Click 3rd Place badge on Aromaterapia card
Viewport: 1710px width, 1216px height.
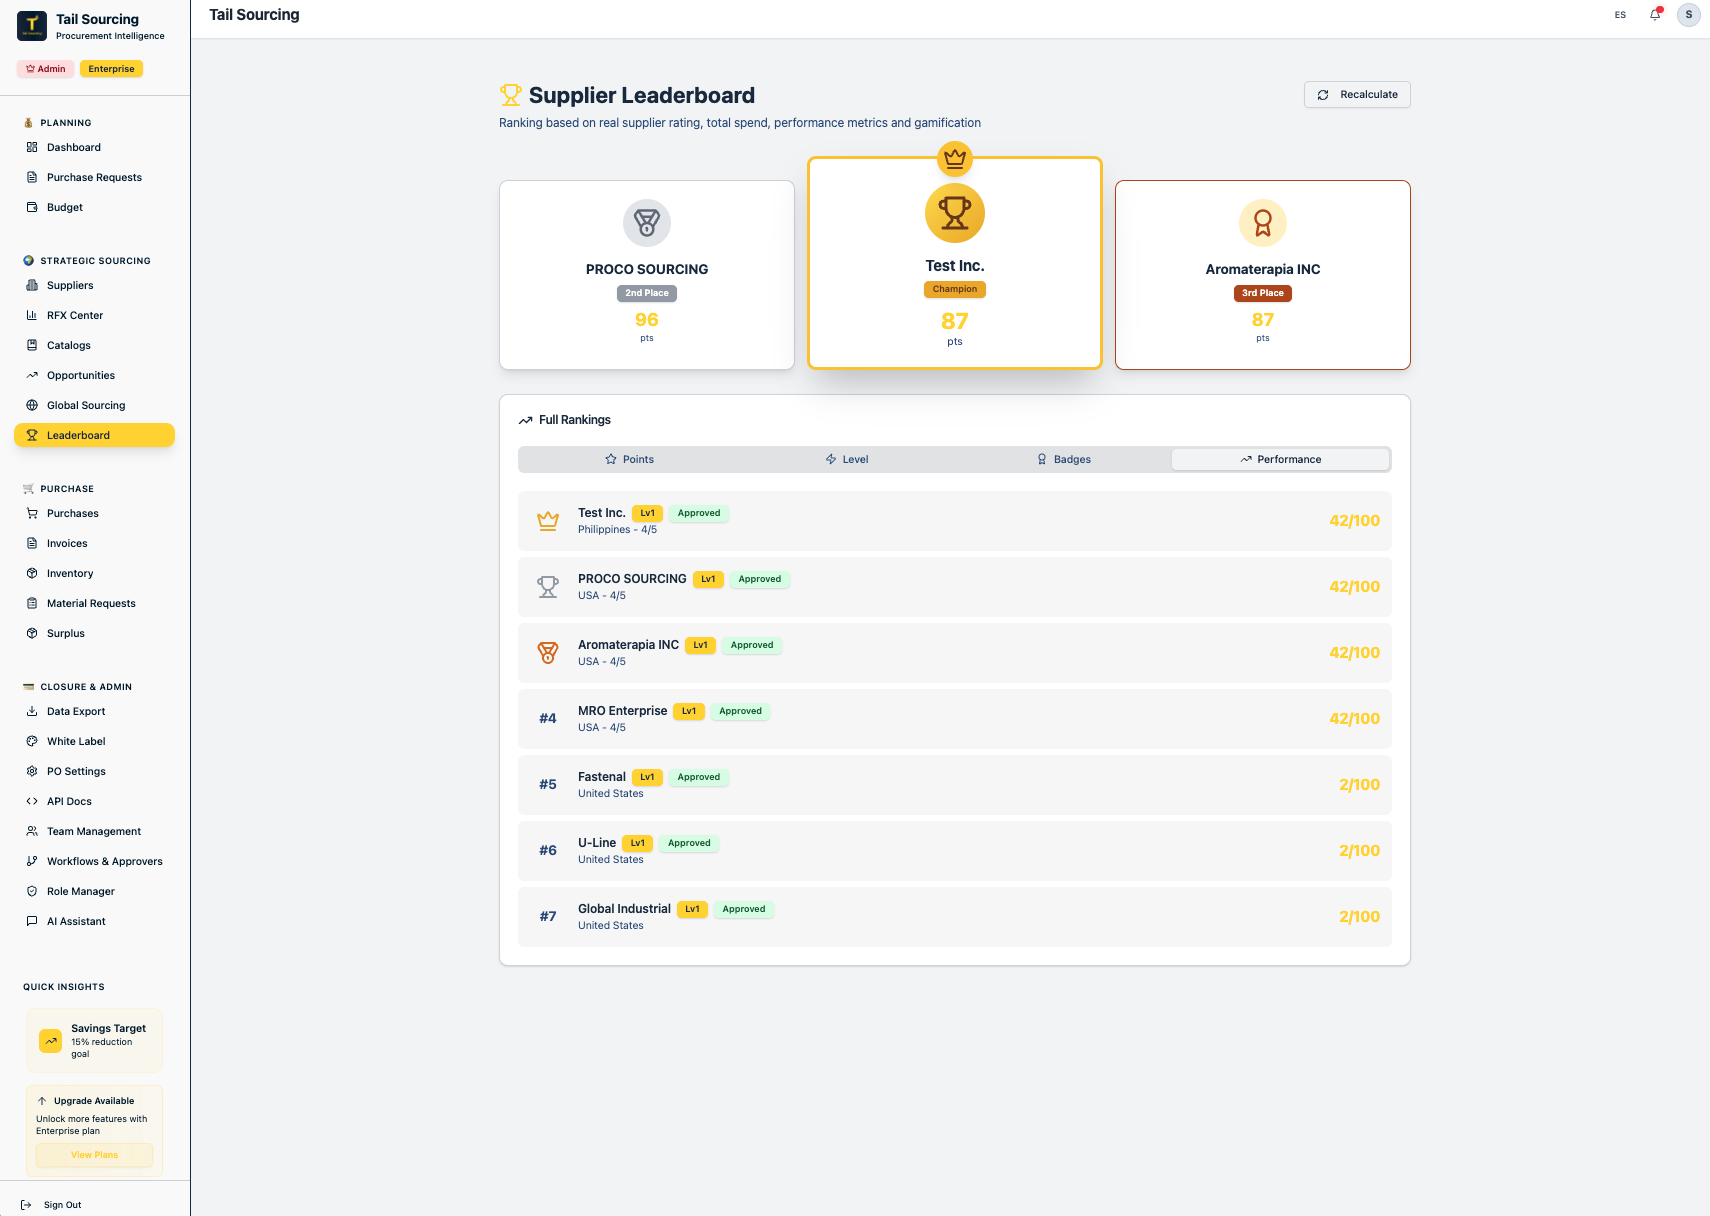(x=1263, y=293)
